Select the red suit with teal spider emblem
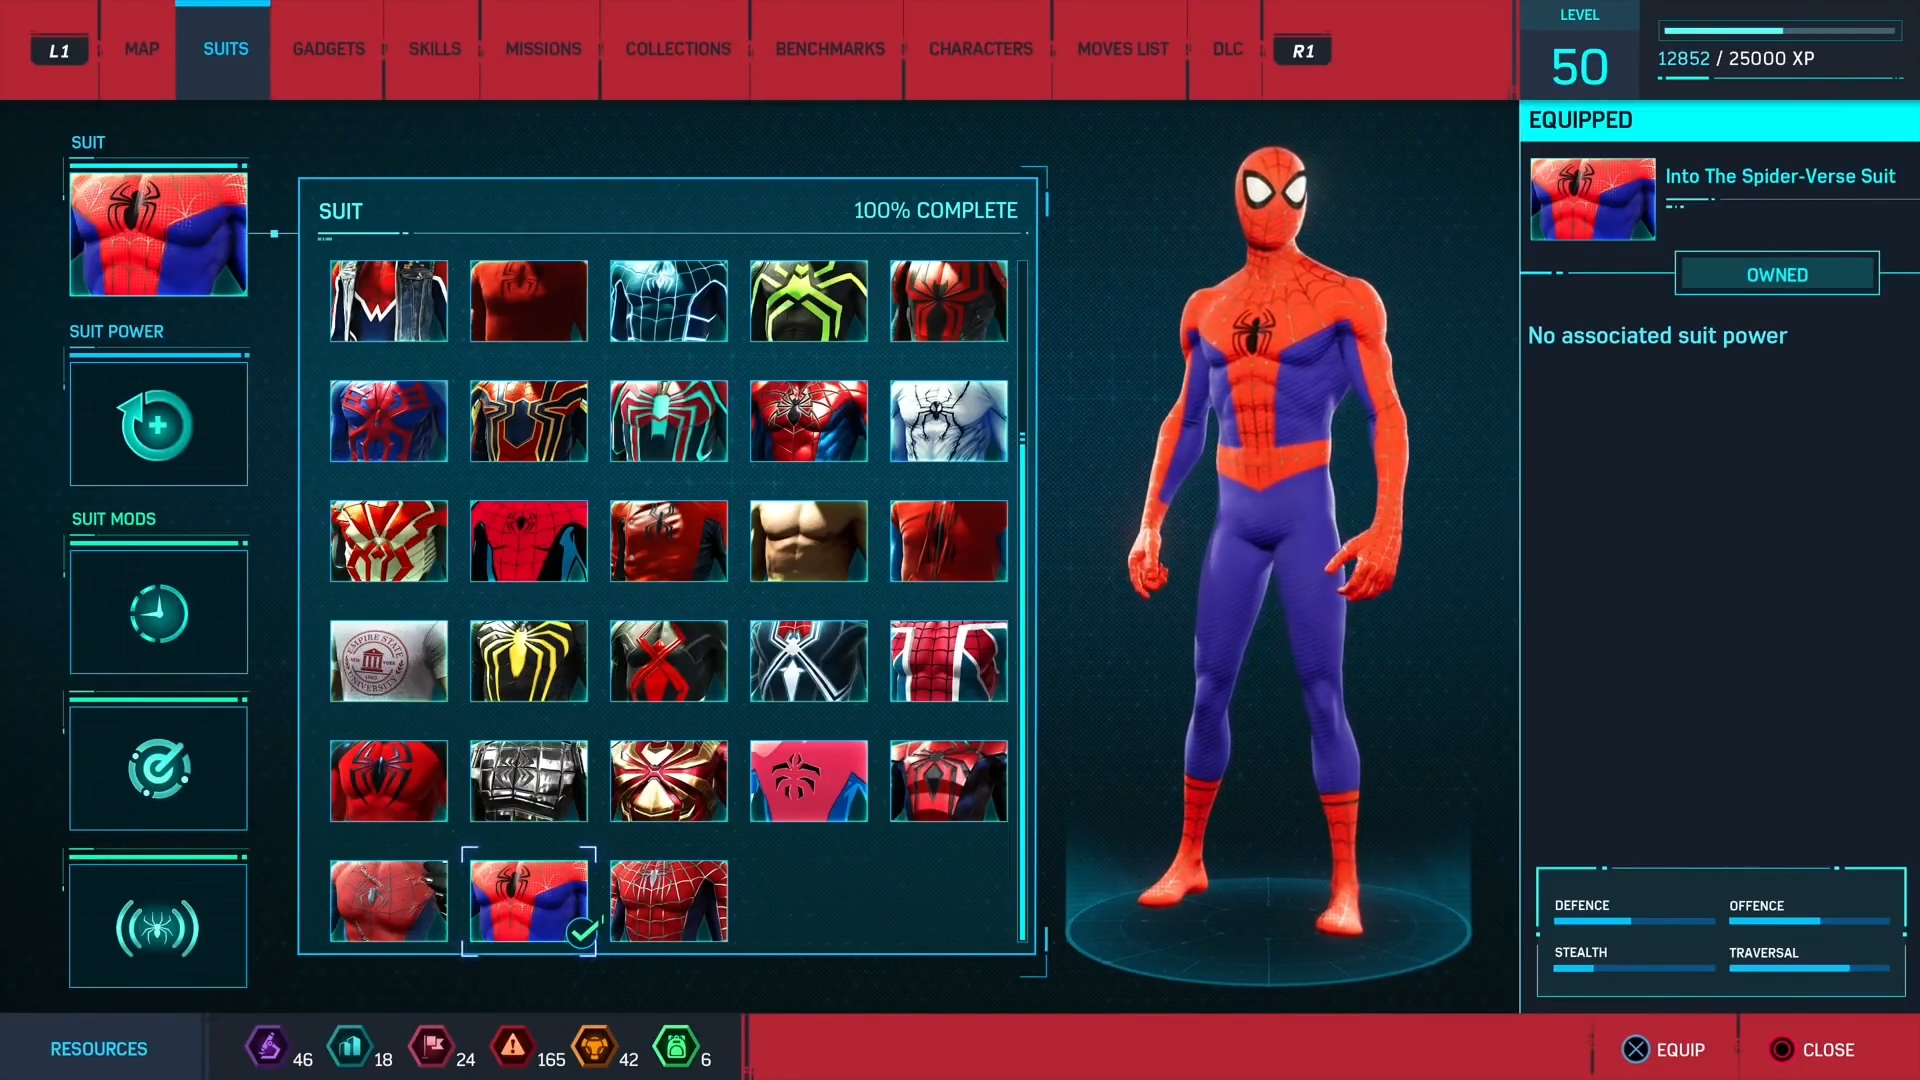The width and height of the screenshot is (1920, 1080). coord(669,421)
